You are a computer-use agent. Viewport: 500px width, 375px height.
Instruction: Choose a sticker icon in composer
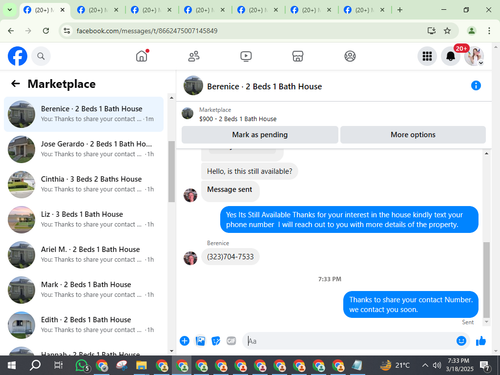(x=216, y=341)
